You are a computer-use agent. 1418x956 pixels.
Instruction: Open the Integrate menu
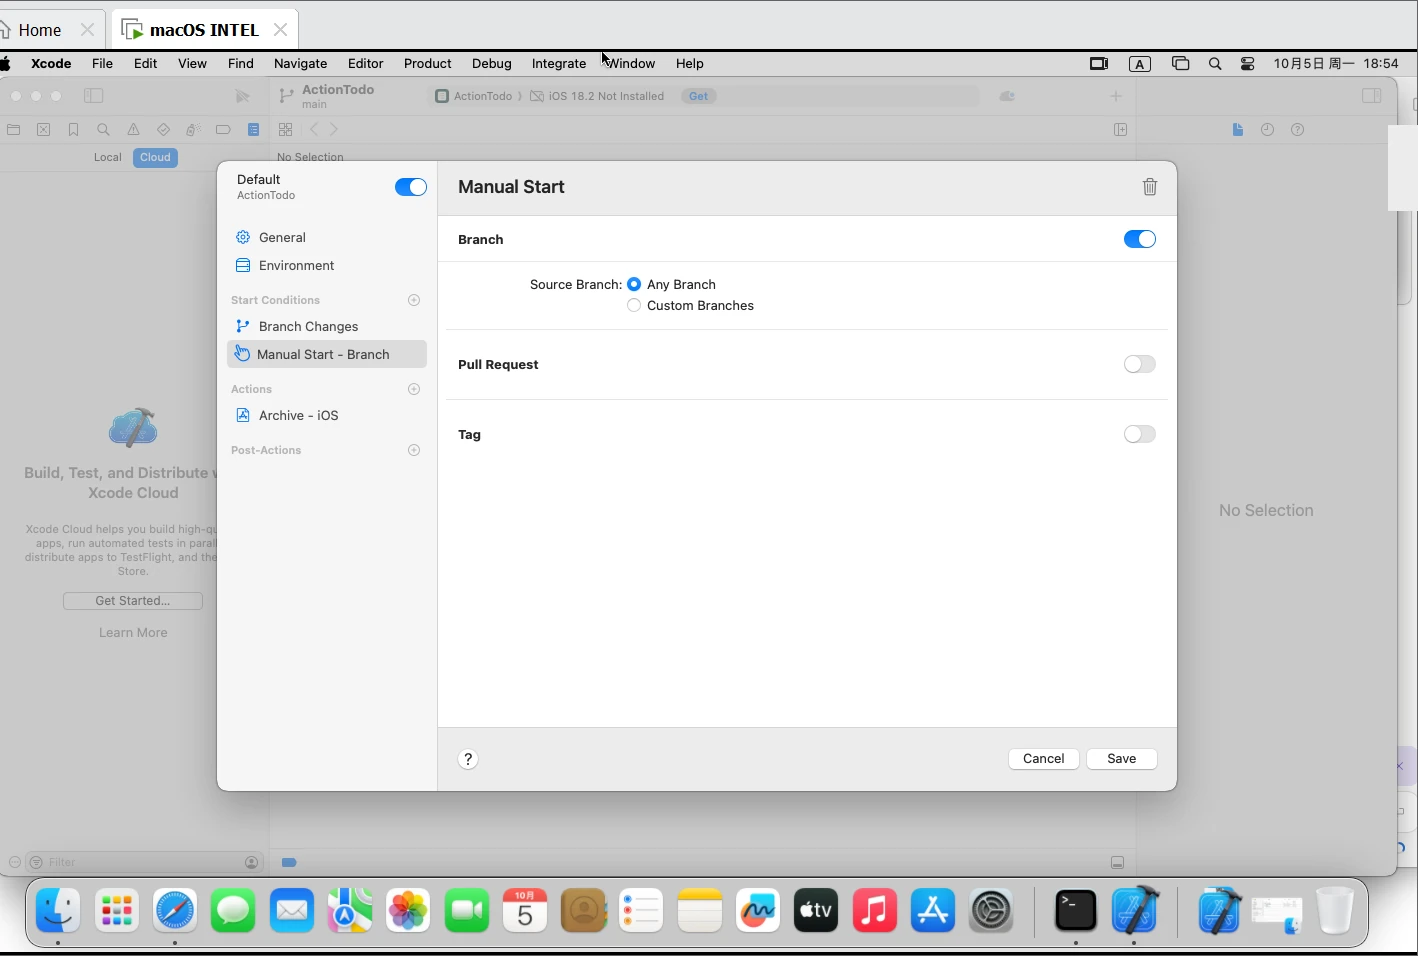[x=559, y=63]
